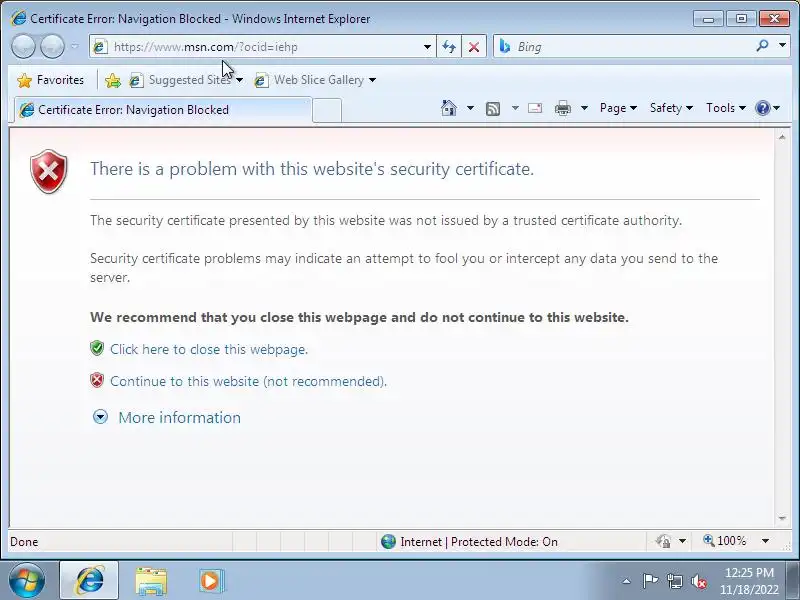Open the zoom level dropdown arrow

pos(765,541)
